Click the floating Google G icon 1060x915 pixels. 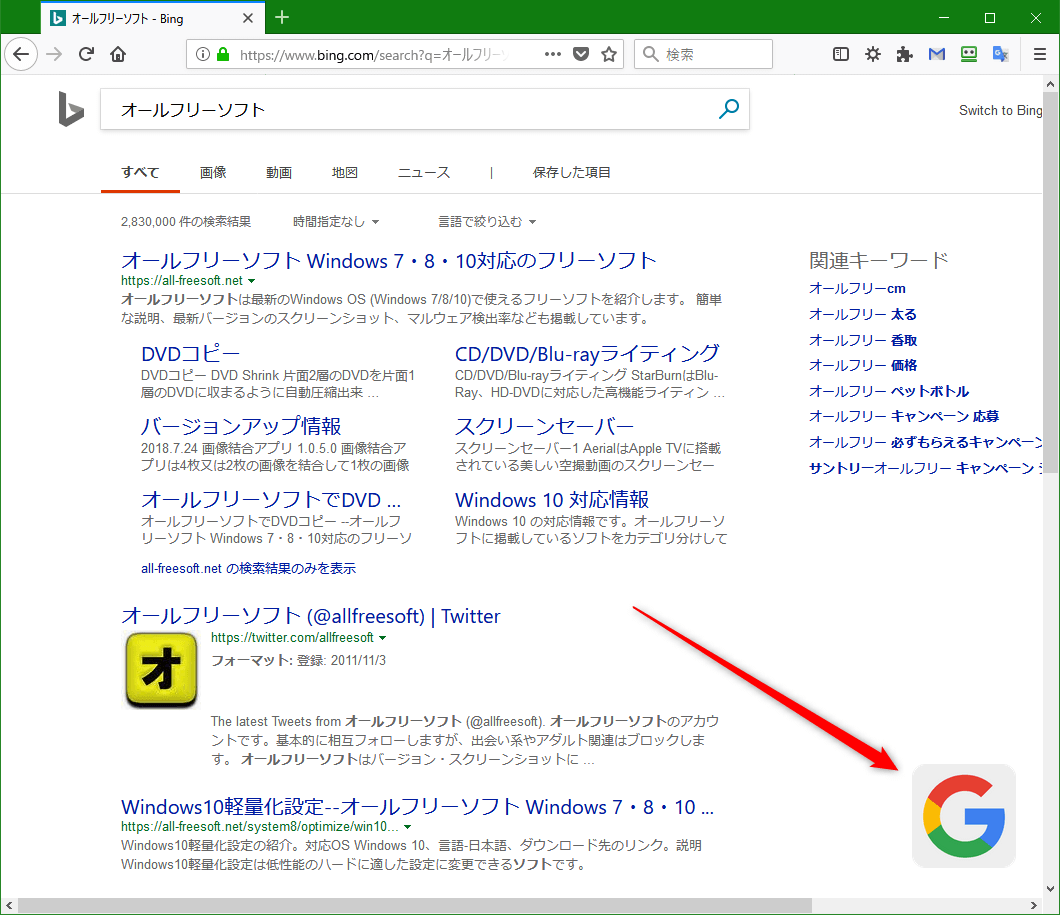click(x=963, y=816)
